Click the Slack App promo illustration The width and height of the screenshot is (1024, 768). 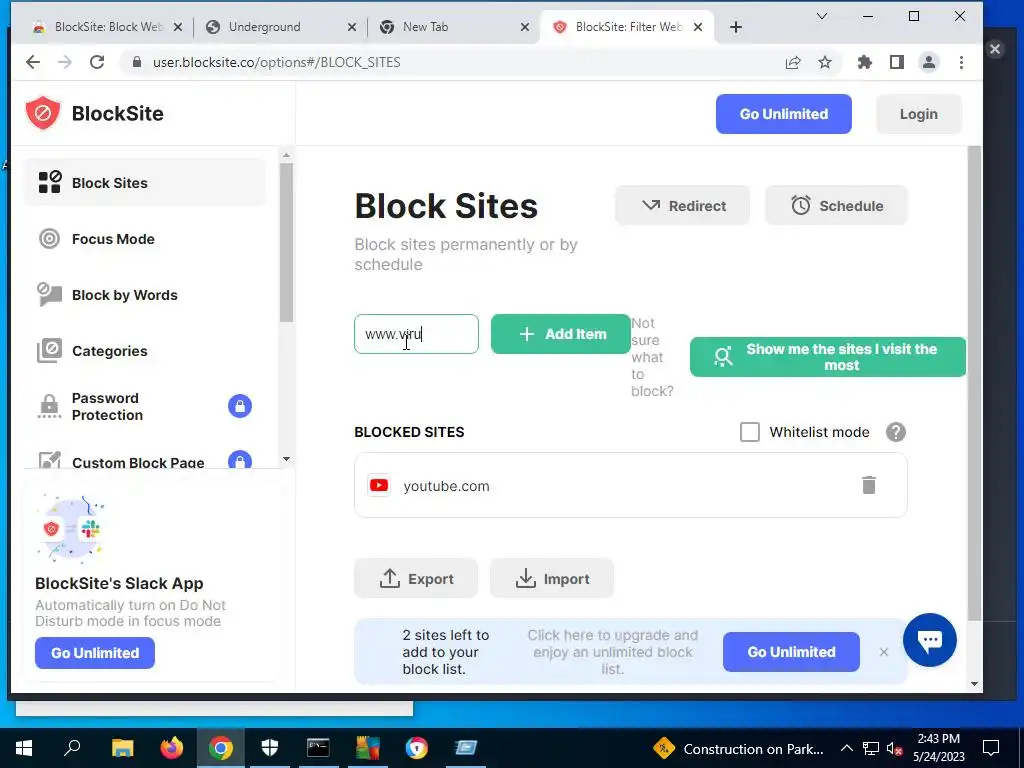(71, 529)
